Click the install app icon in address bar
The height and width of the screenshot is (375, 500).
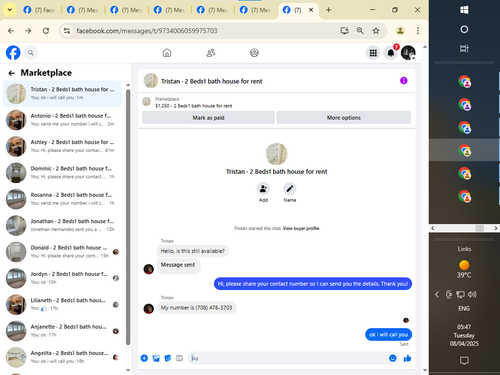(x=345, y=31)
